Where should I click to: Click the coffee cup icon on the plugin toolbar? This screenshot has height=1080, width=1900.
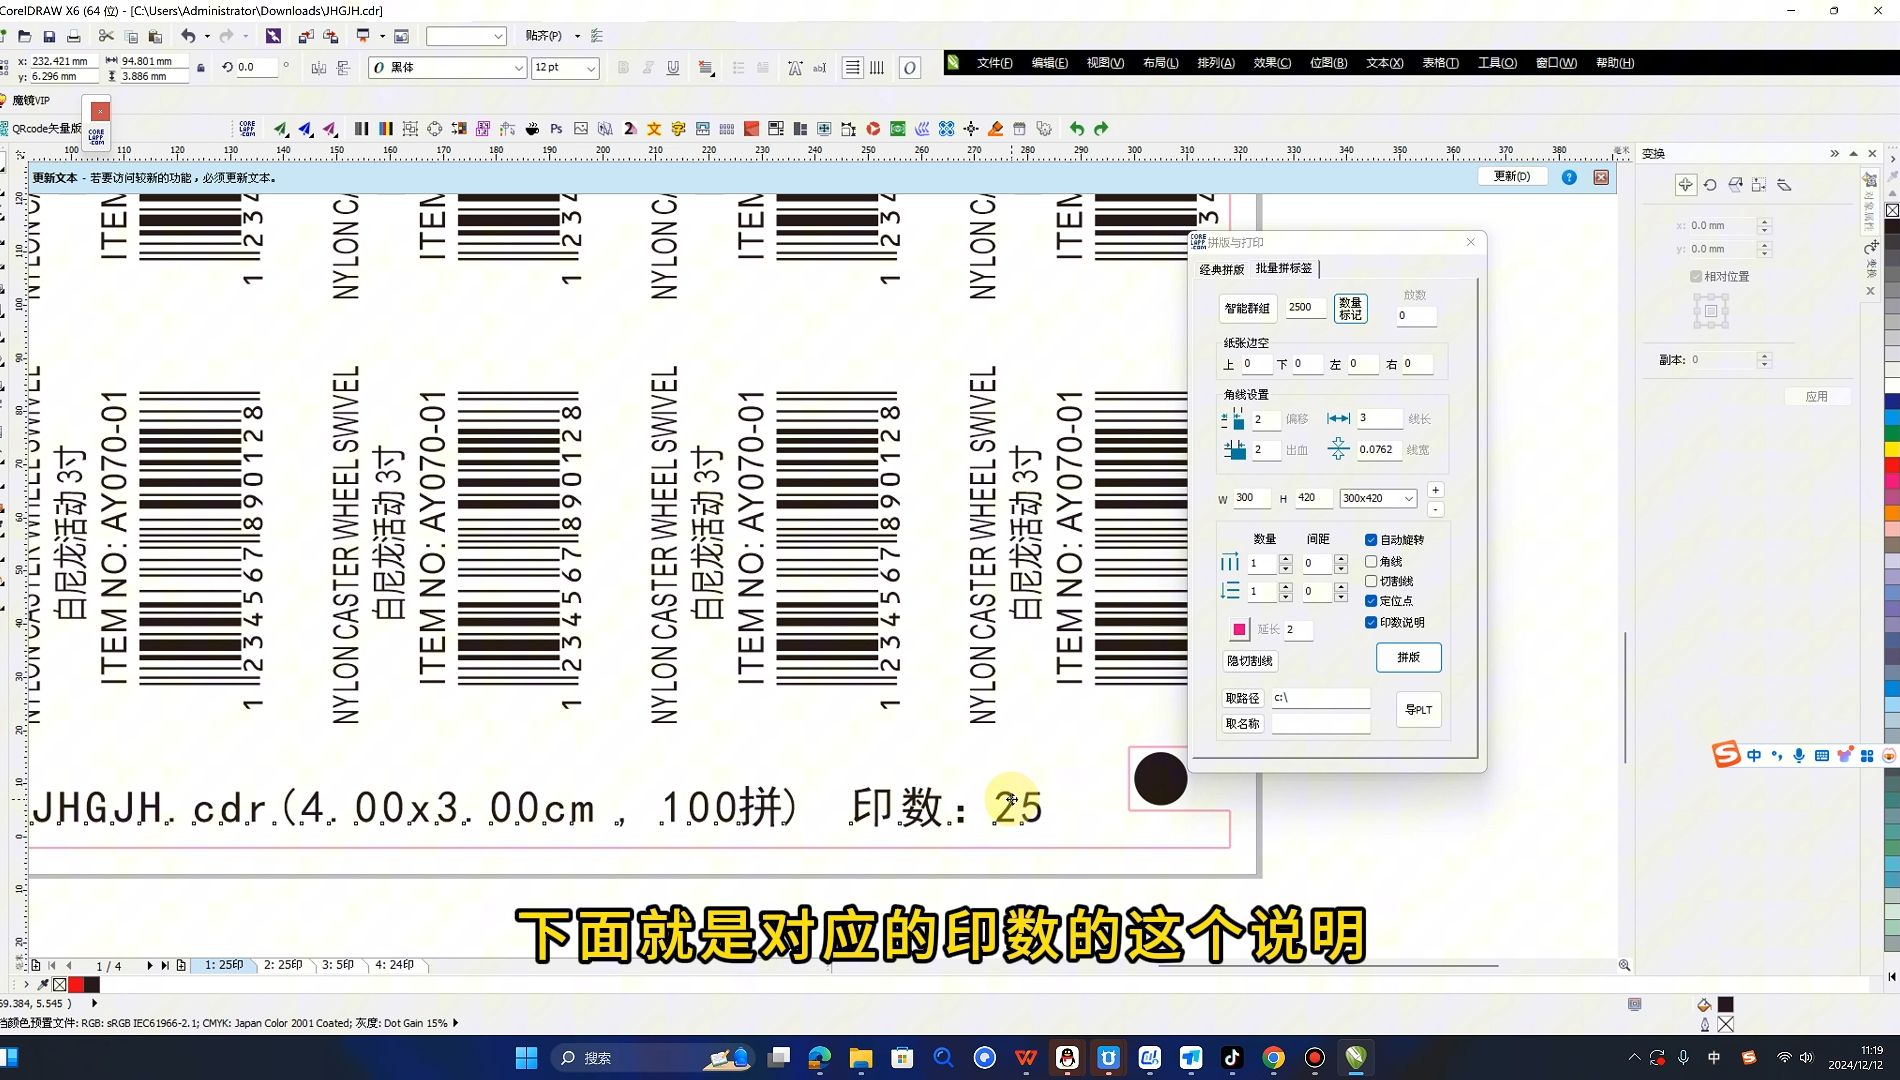pyautogui.click(x=531, y=128)
